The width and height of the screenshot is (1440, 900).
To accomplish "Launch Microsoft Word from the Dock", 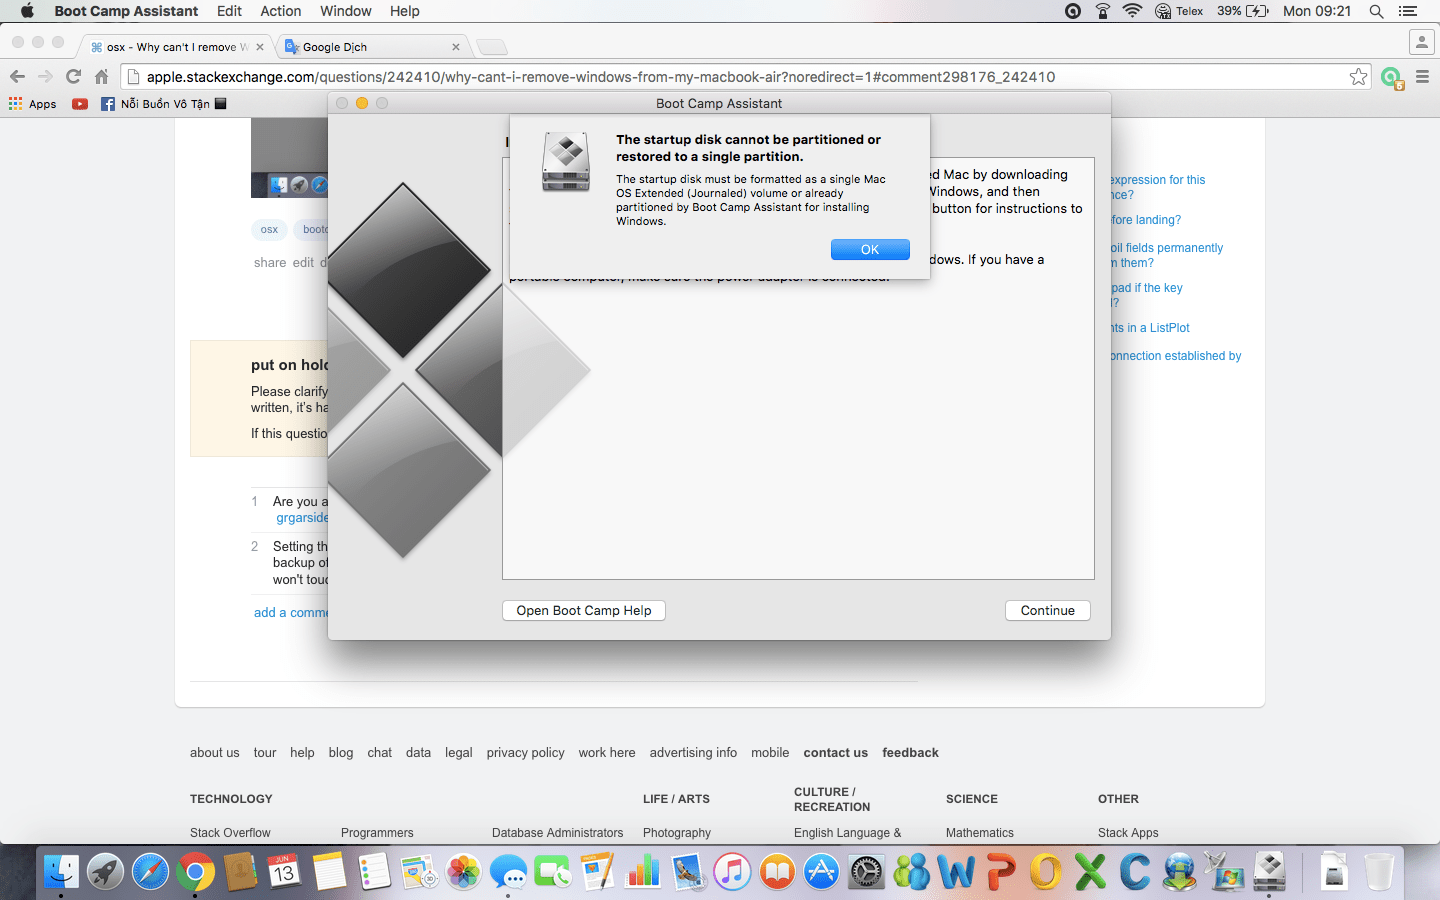I will pyautogui.click(x=957, y=872).
